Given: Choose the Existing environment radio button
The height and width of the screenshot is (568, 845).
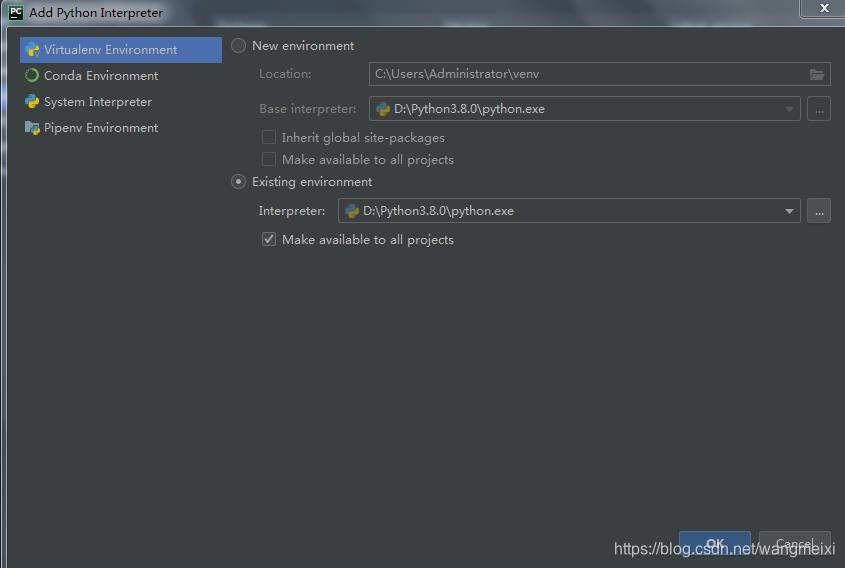Looking at the screenshot, I should pos(238,182).
